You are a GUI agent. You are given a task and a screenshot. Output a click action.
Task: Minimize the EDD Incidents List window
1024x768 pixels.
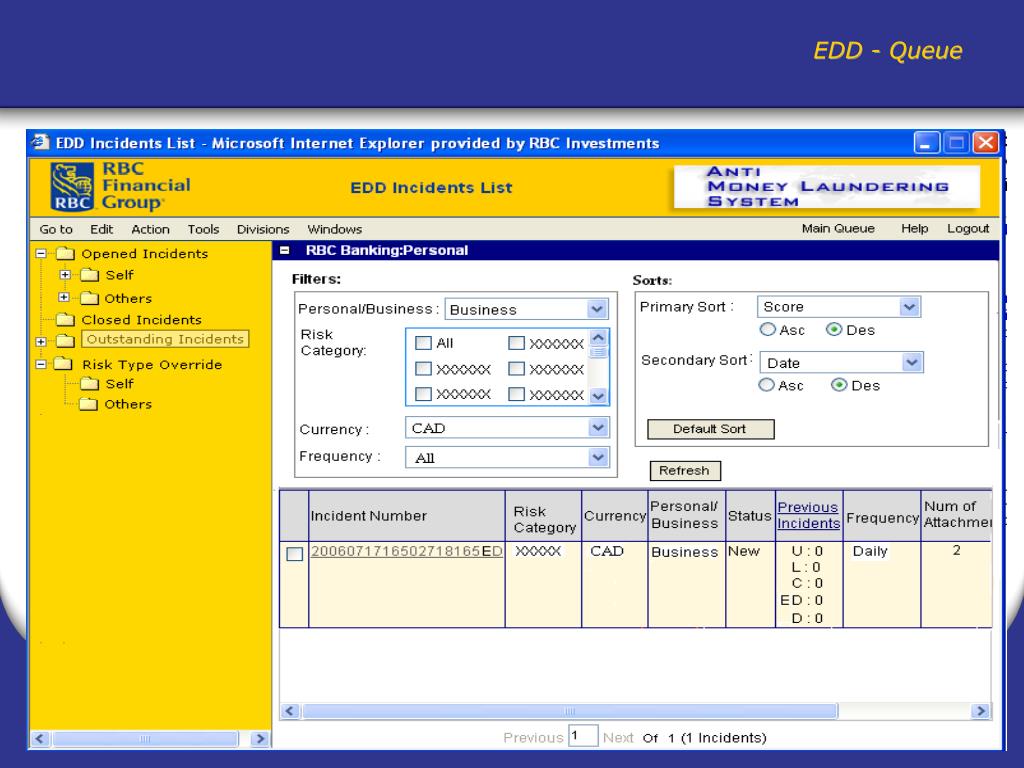[x=926, y=142]
